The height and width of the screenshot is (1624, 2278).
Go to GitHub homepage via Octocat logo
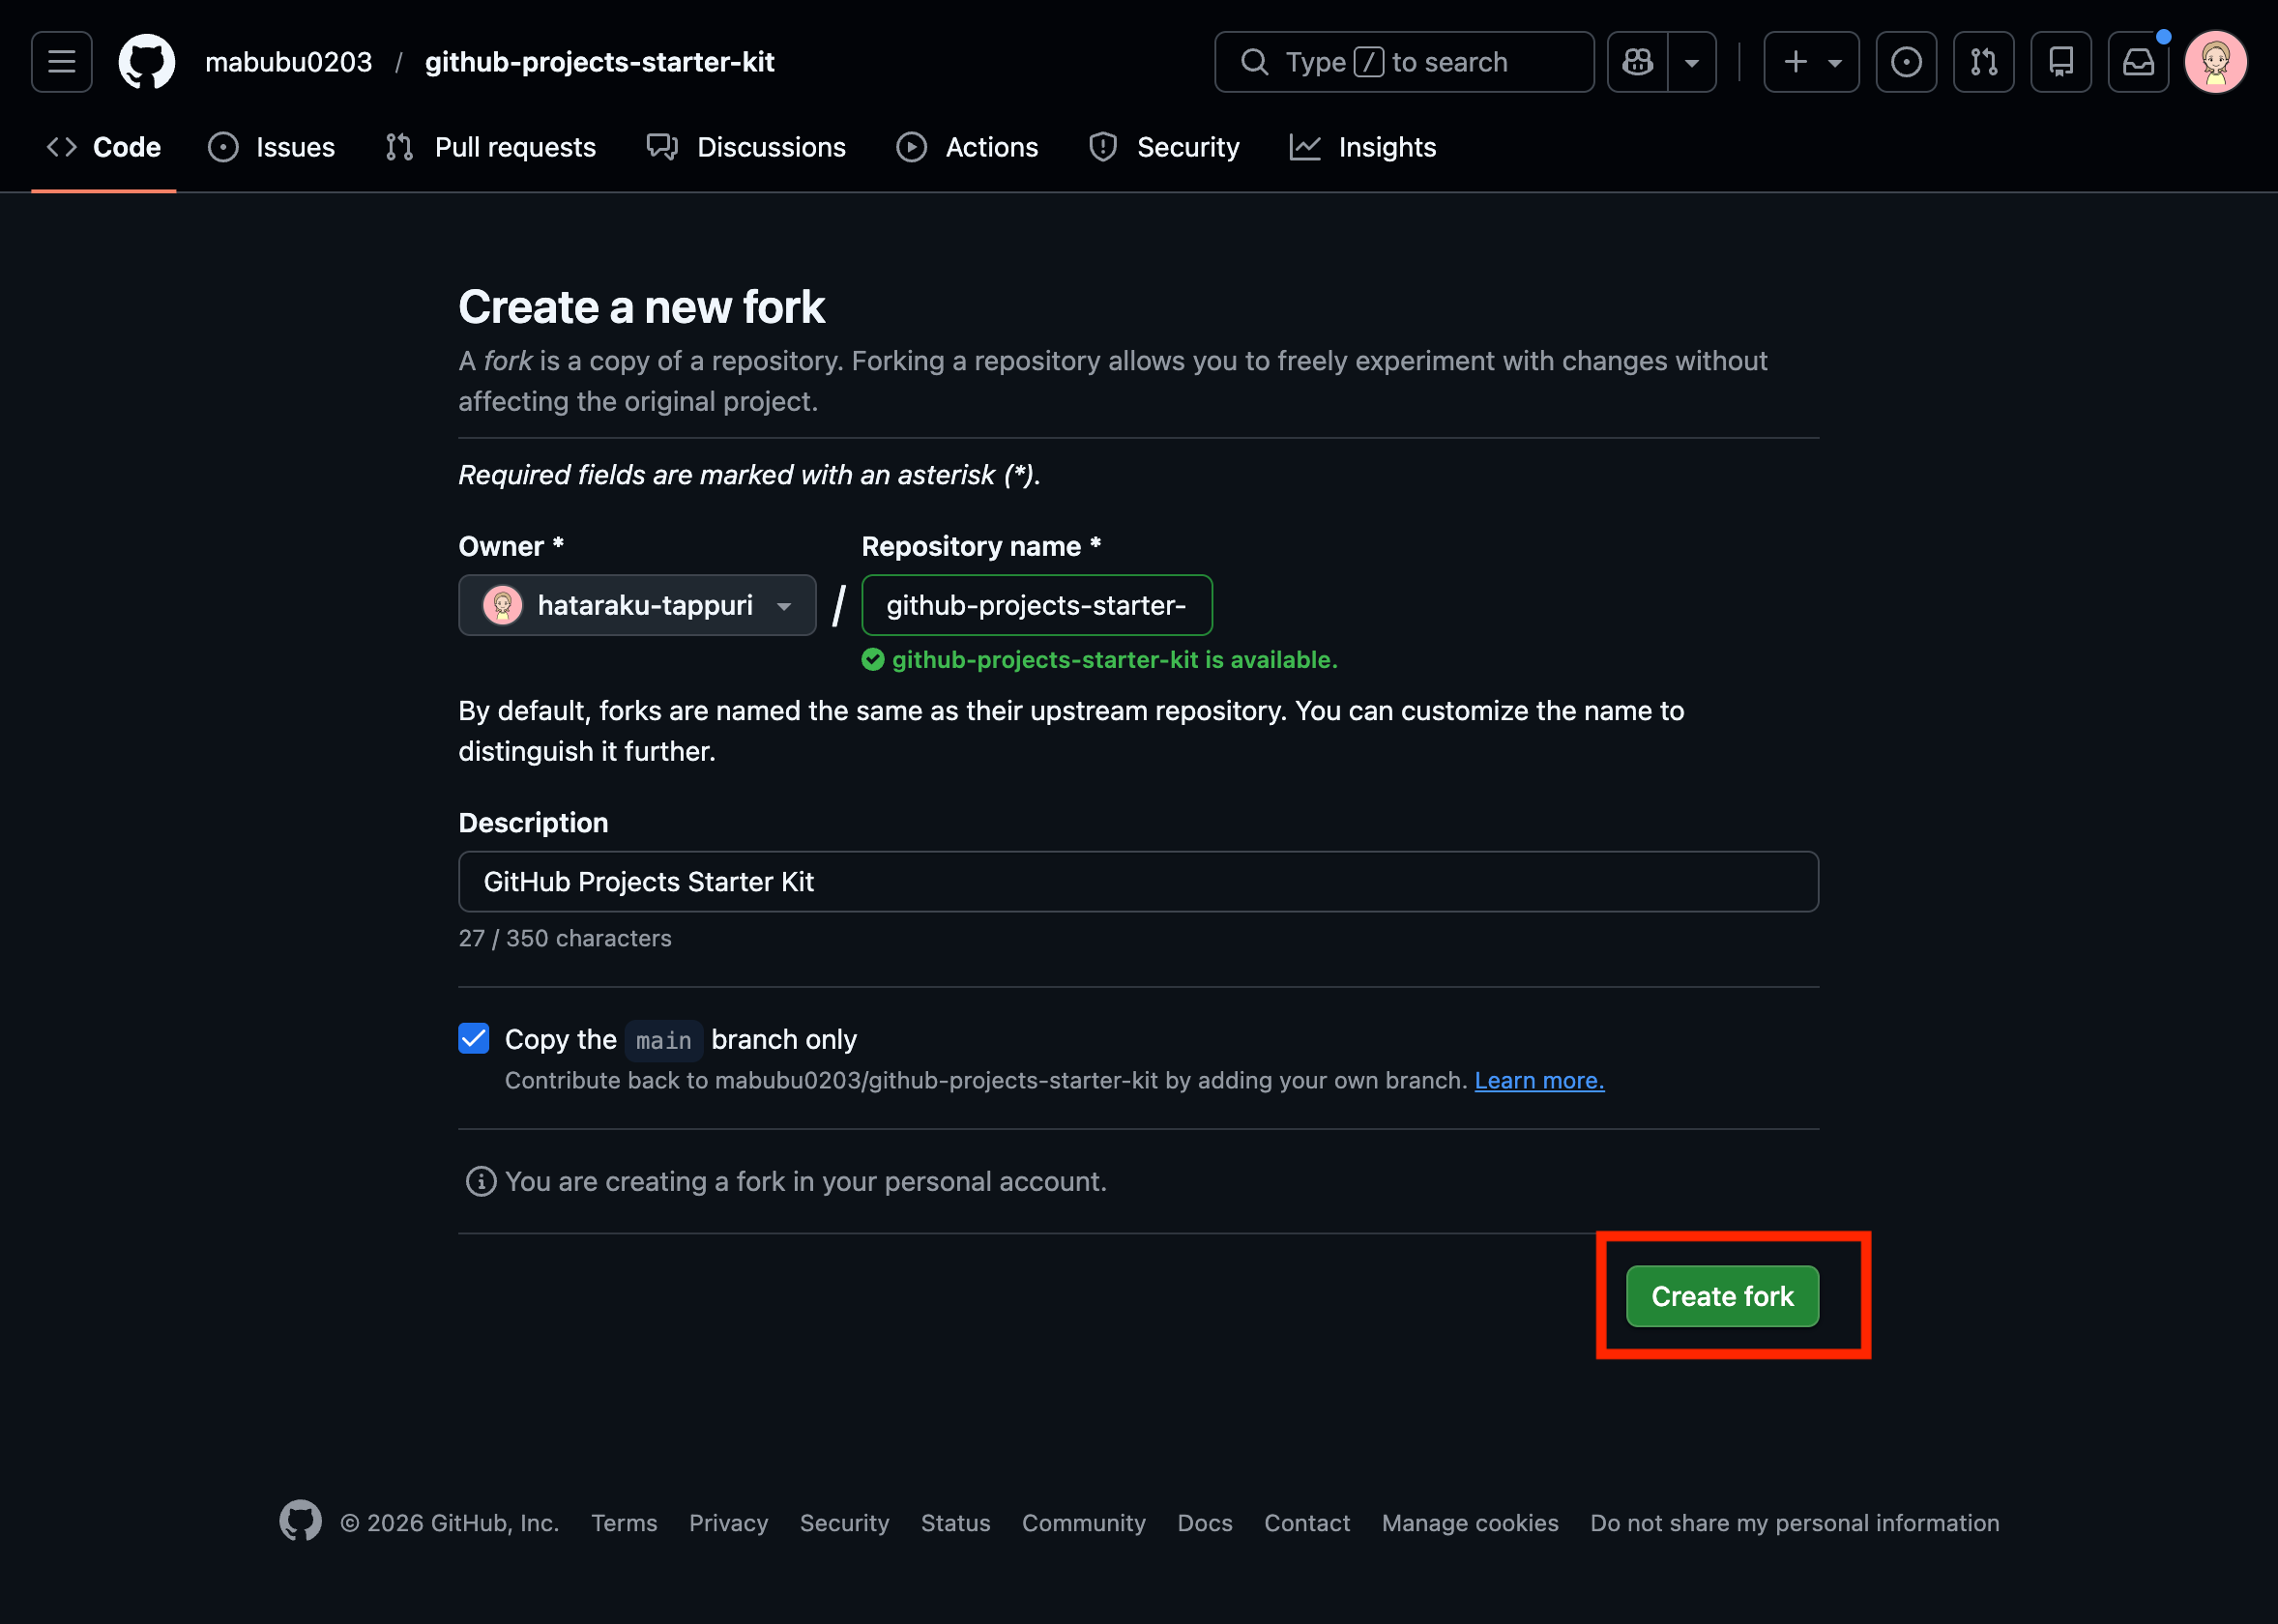[x=147, y=62]
